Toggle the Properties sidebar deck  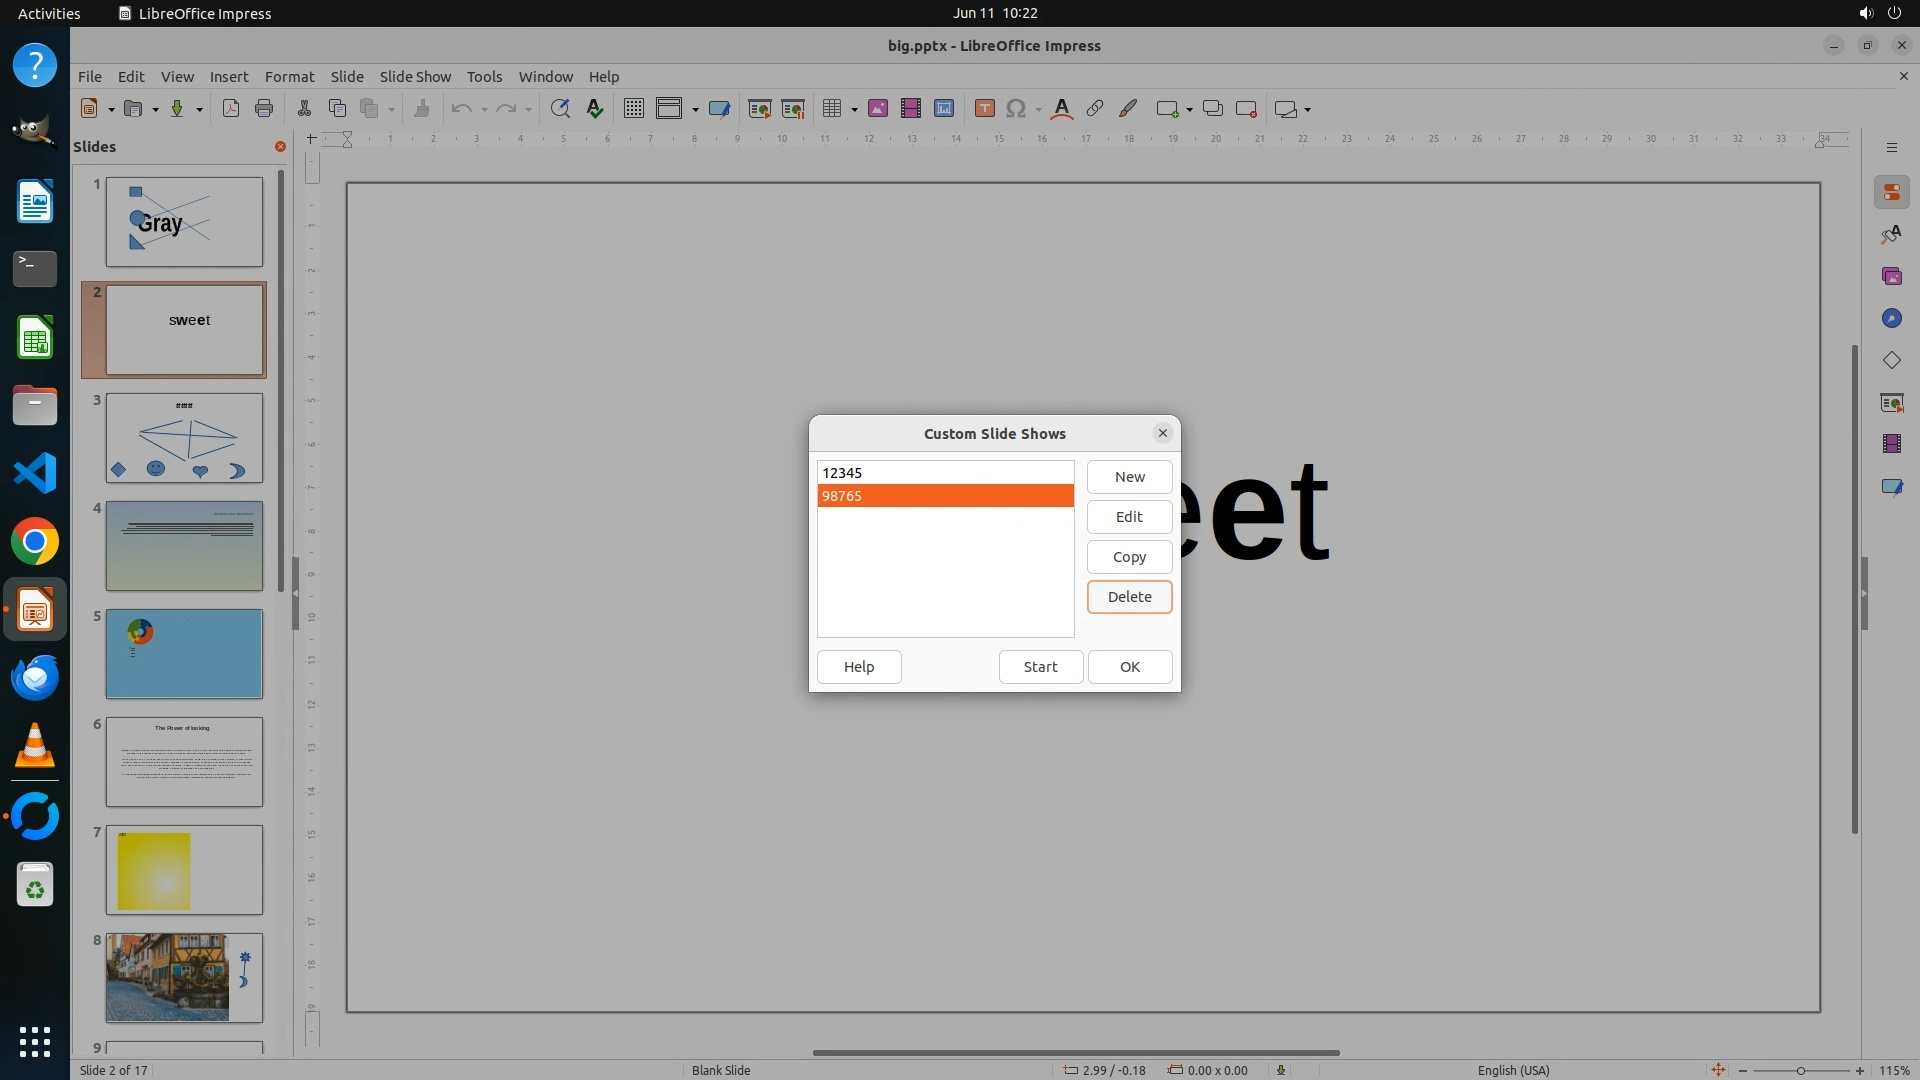pyautogui.click(x=1891, y=192)
